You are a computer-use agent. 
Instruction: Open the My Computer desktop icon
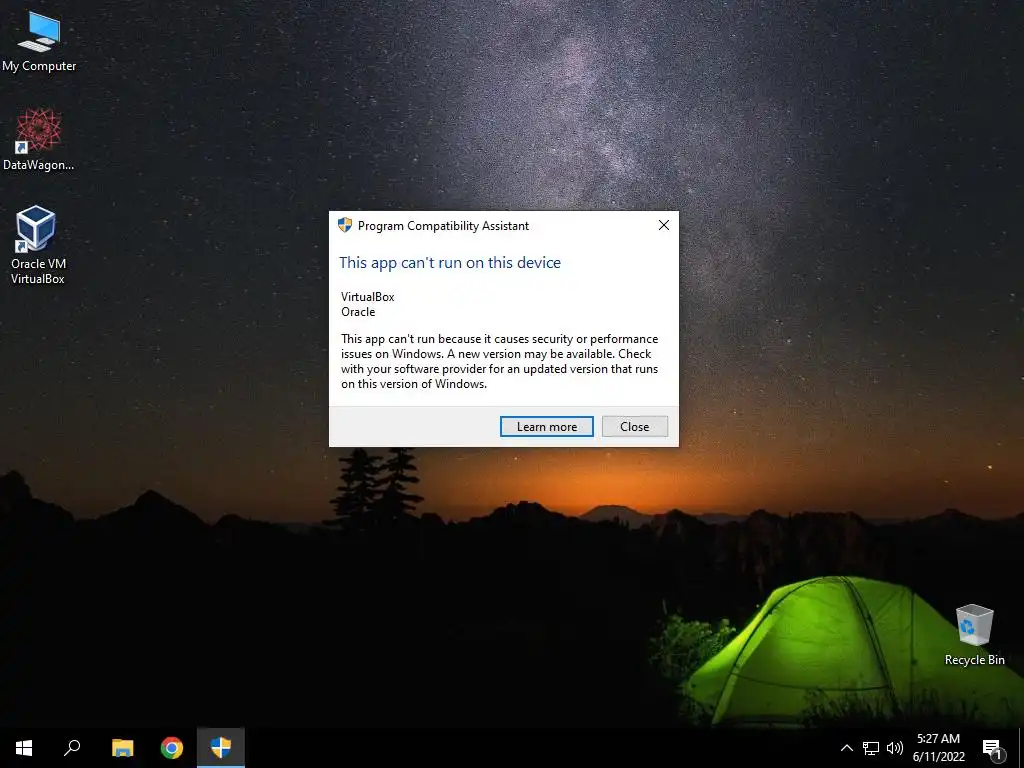coord(39,42)
